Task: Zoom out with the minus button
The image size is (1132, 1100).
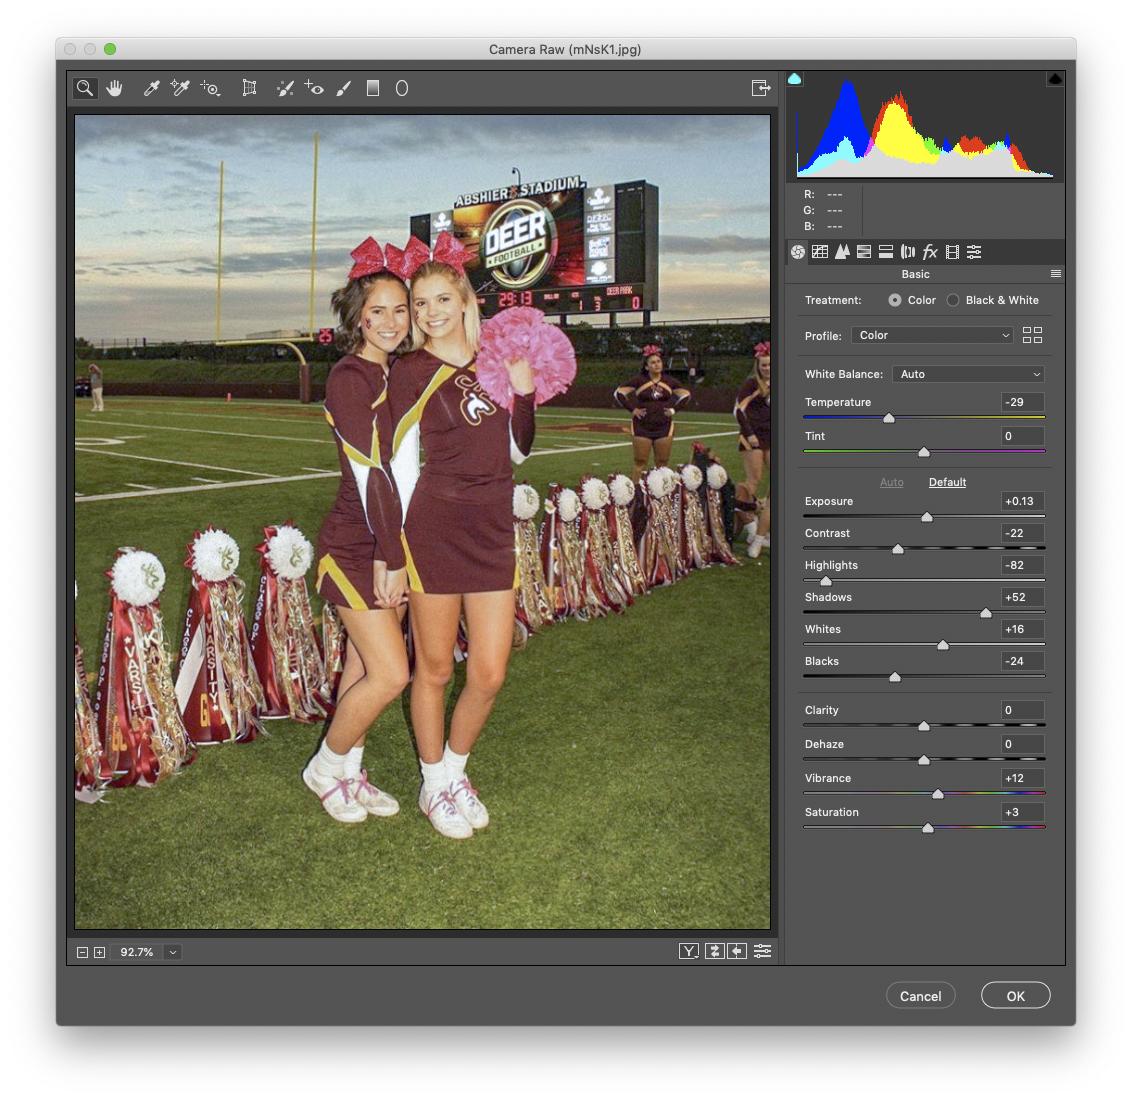Action: (x=82, y=953)
